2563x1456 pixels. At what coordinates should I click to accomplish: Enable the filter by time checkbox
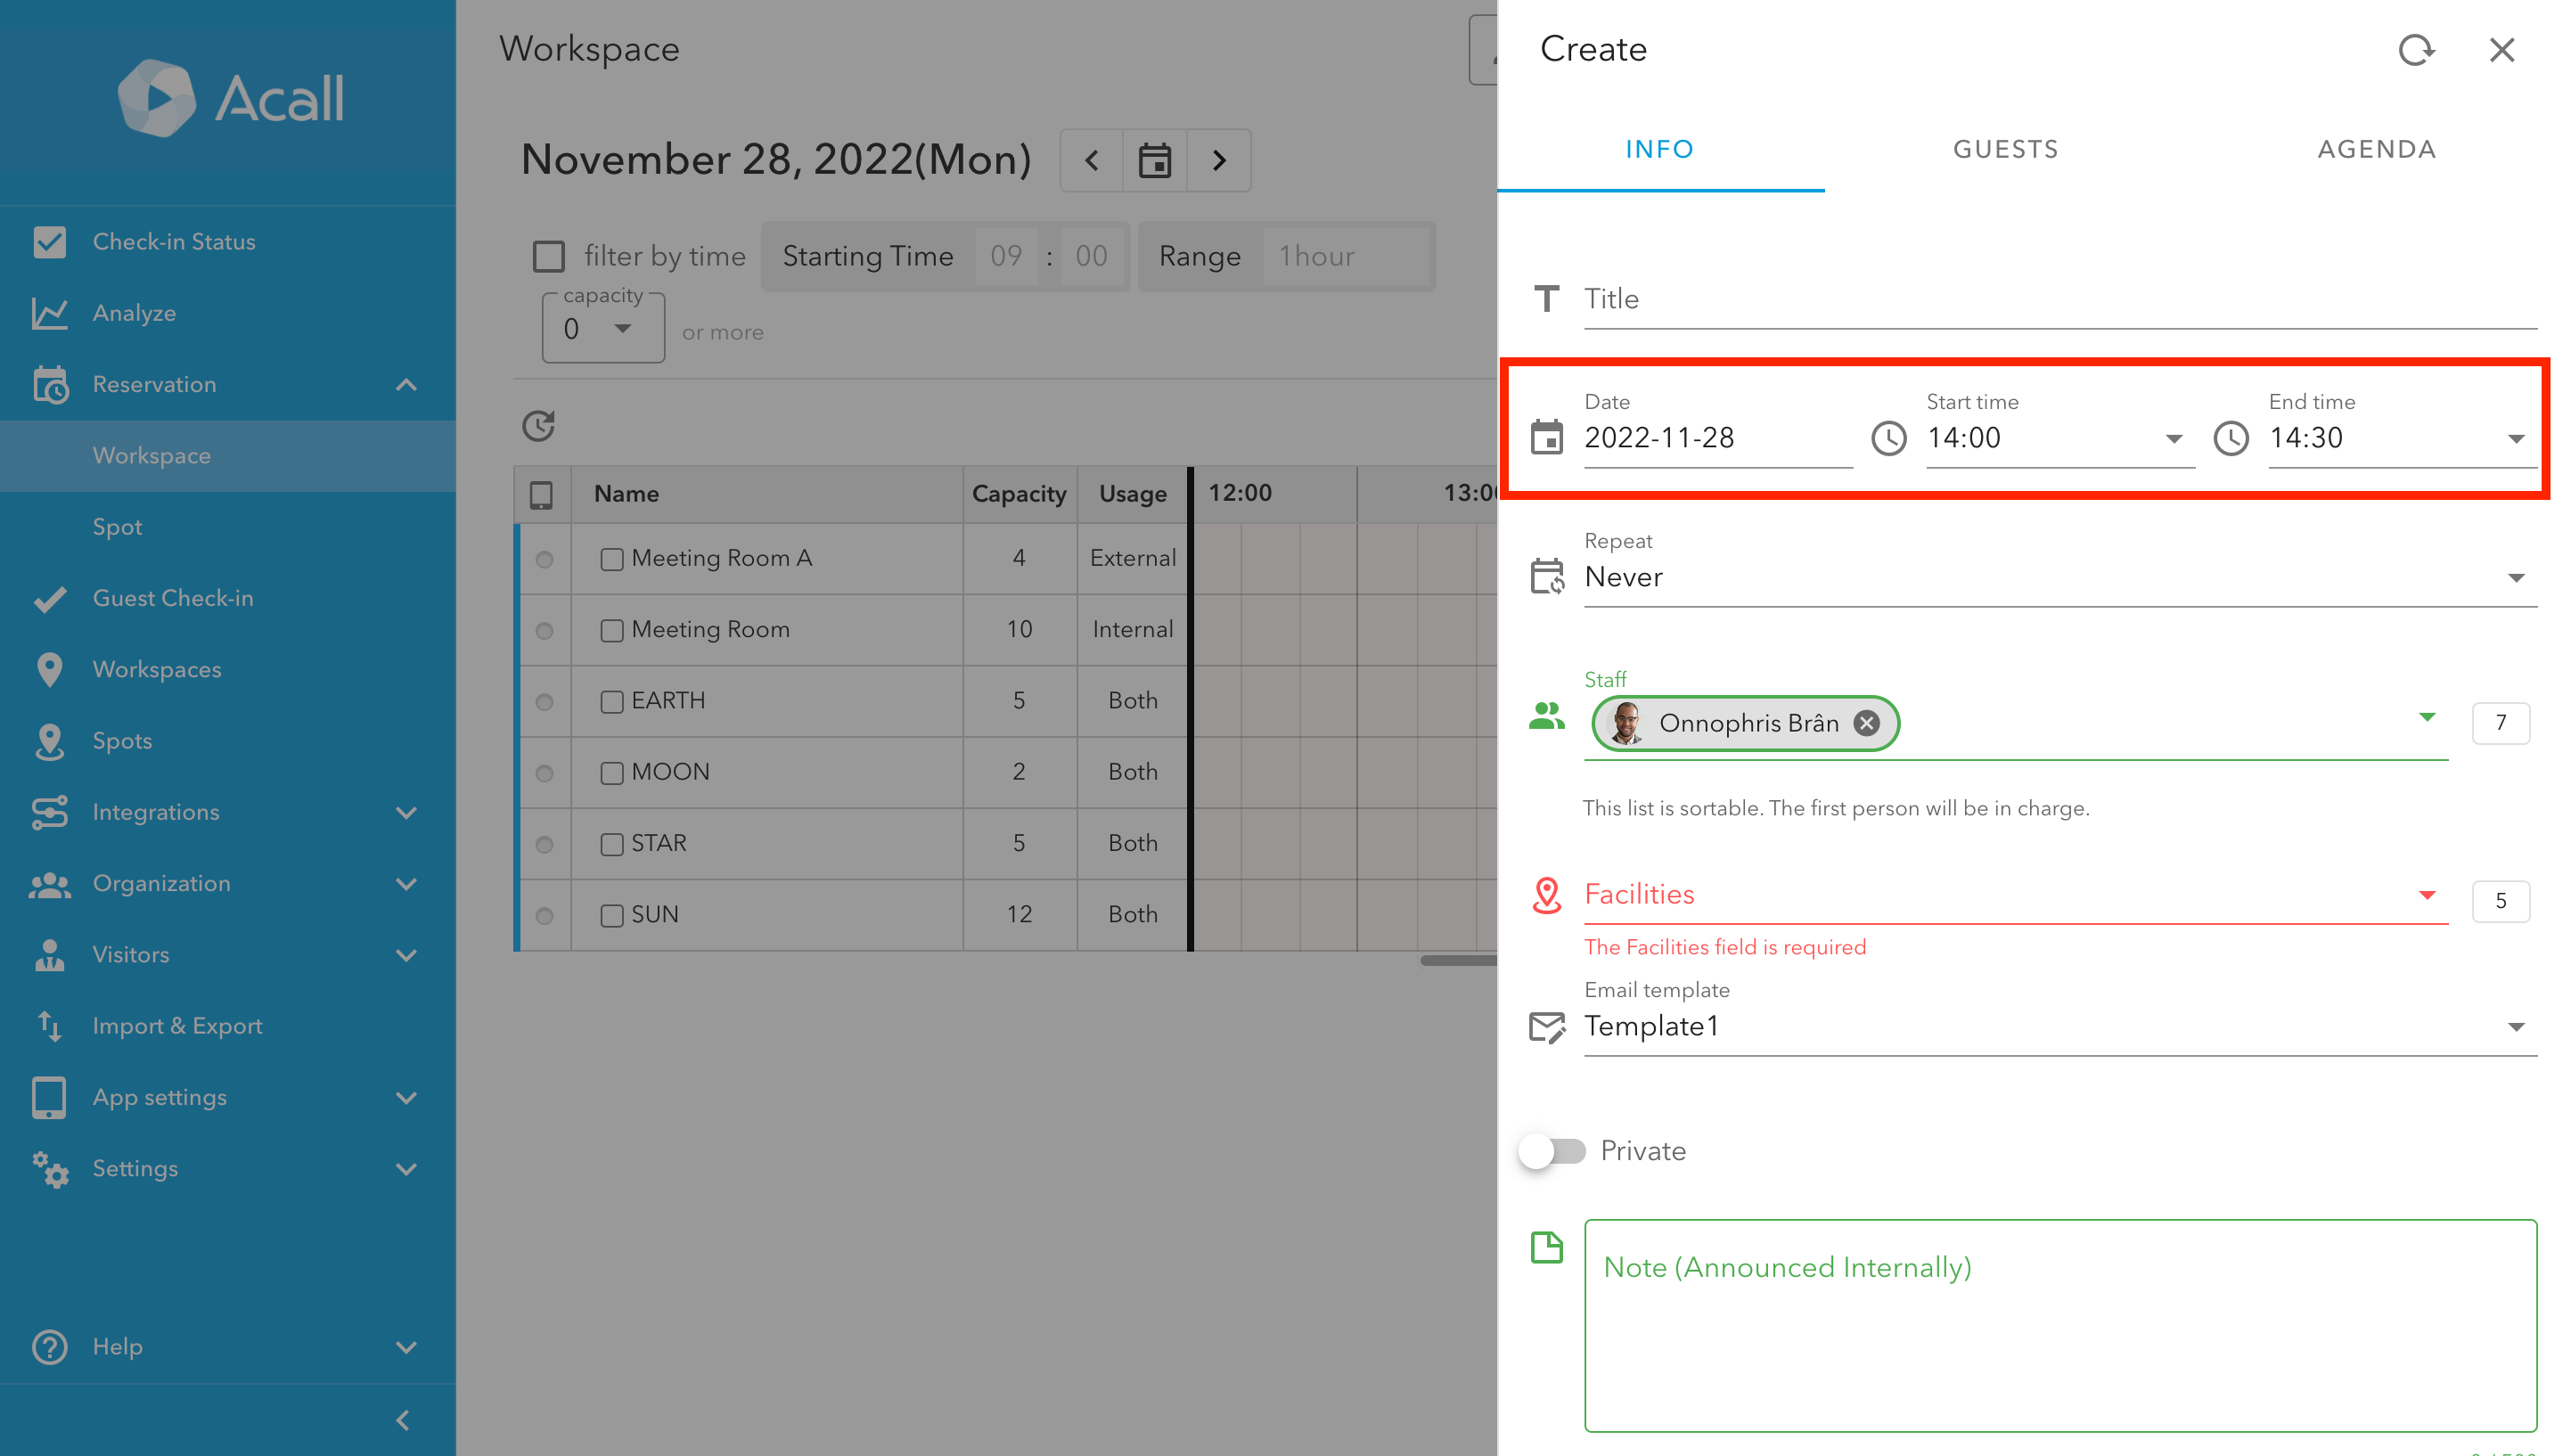click(549, 257)
